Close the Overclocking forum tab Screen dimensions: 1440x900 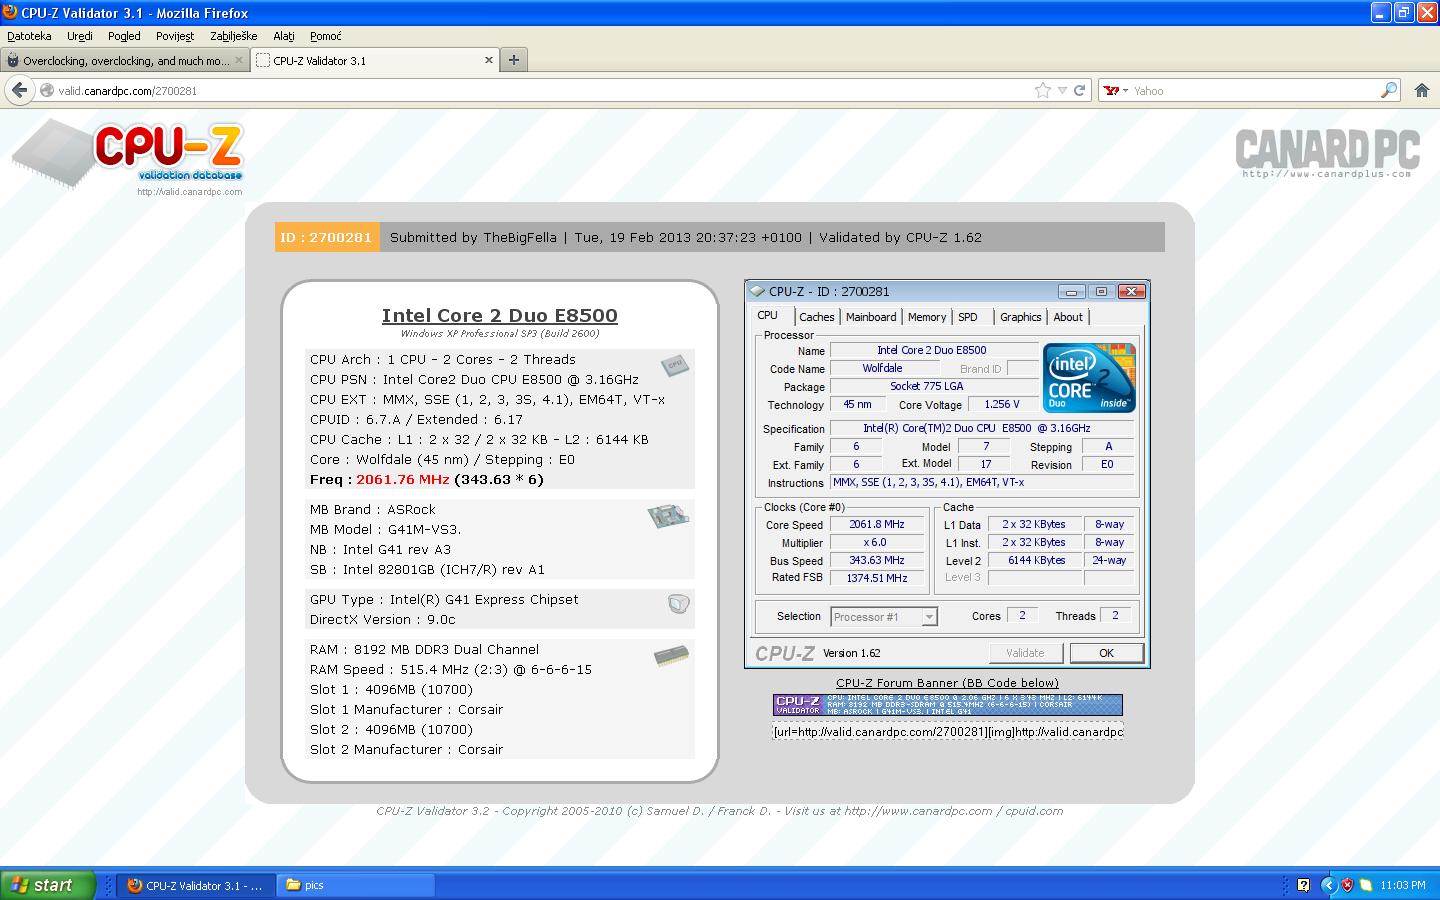click(x=239, y=60)
